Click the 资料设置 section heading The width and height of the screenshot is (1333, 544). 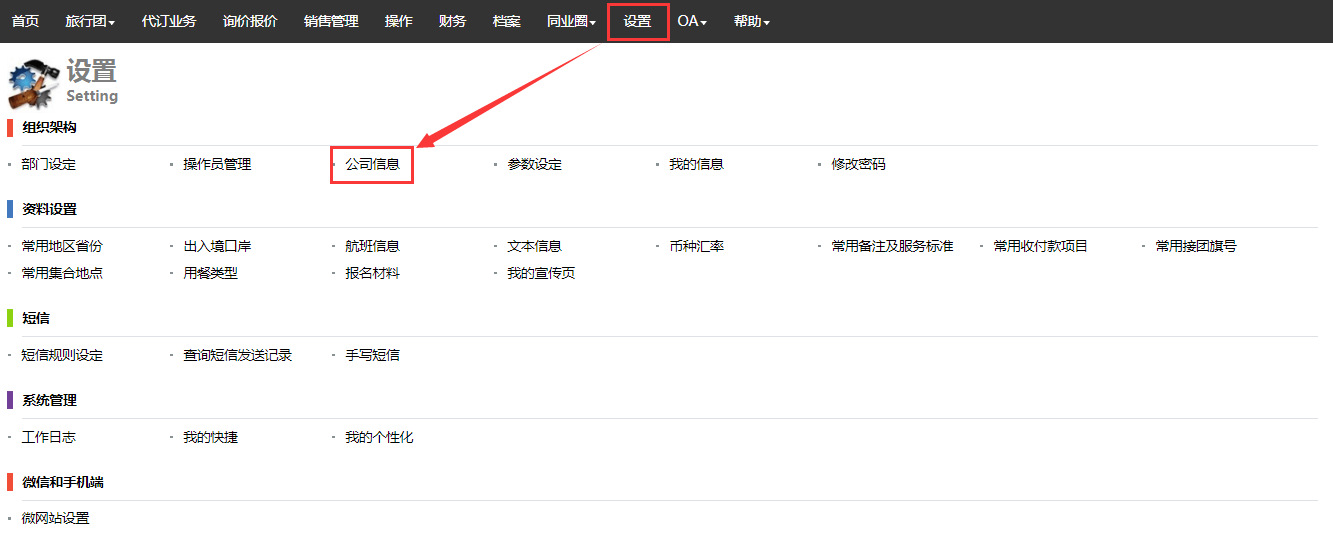click(49, 209)
